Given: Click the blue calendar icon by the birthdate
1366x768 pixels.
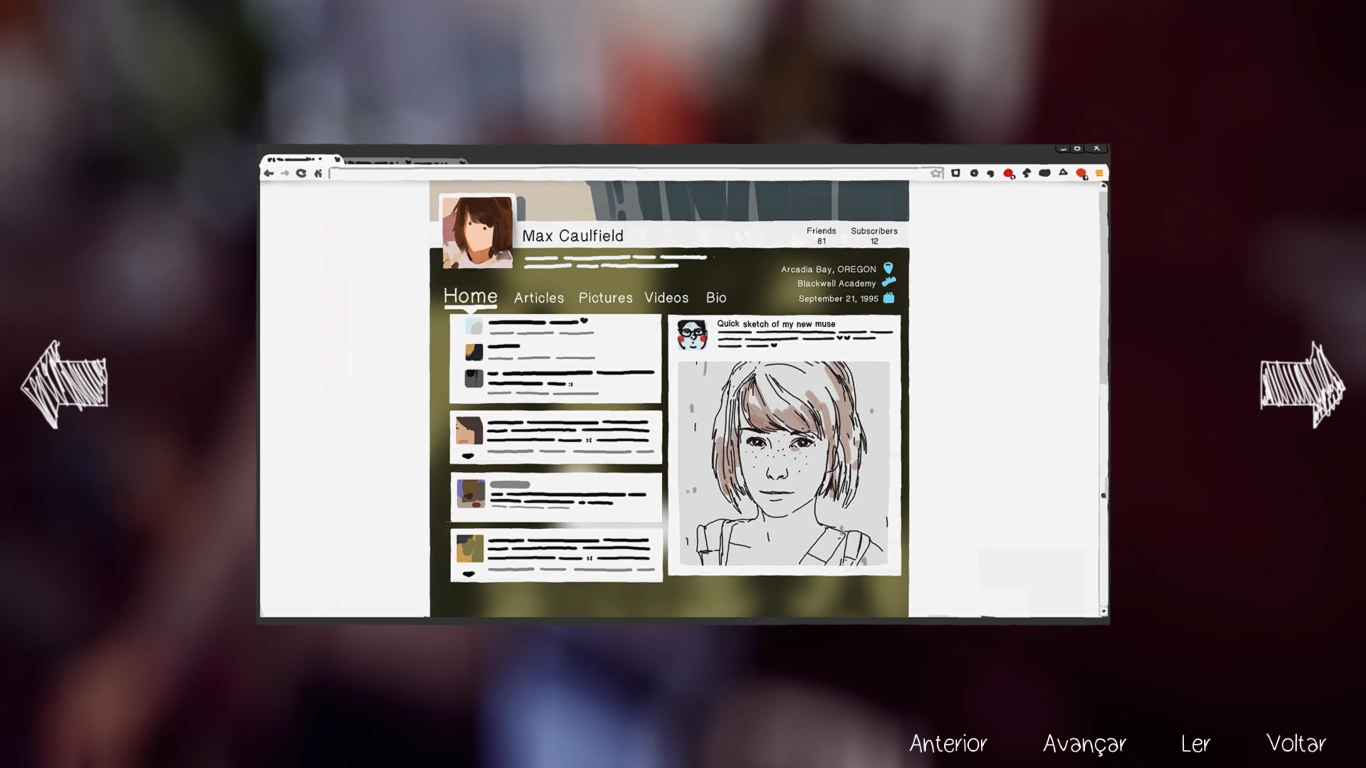Looking at the screenshot, I should click(x=888, y=298).
